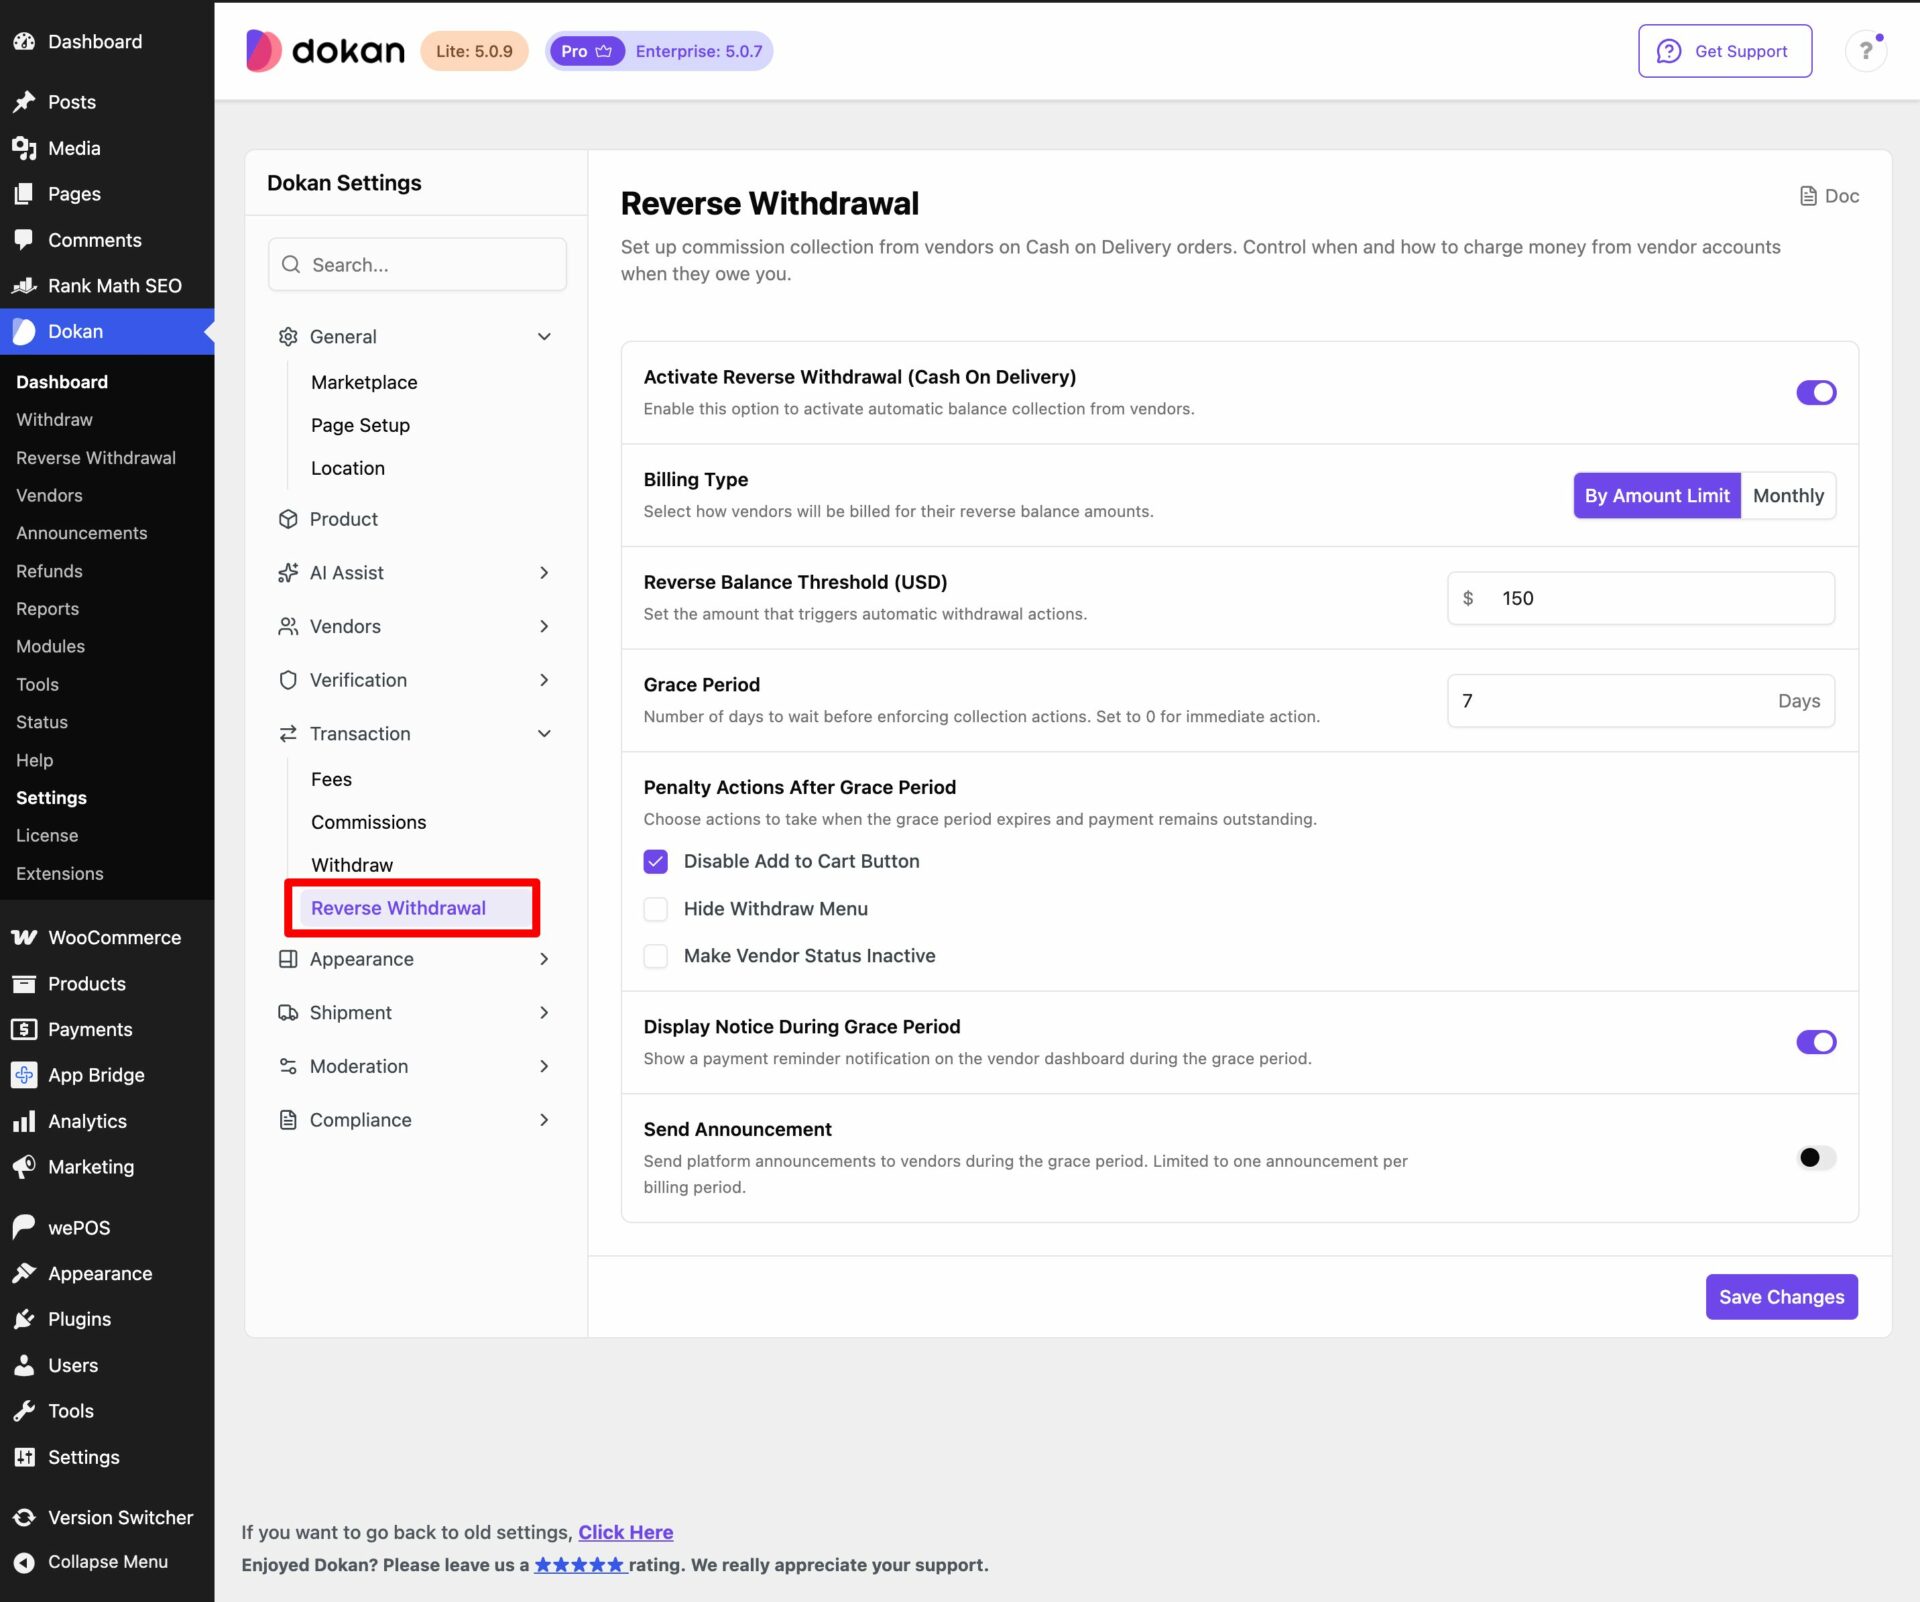Click the Plugins plug icon
This screenshot has width=1920, height=1602.
tap(24, 1319)
